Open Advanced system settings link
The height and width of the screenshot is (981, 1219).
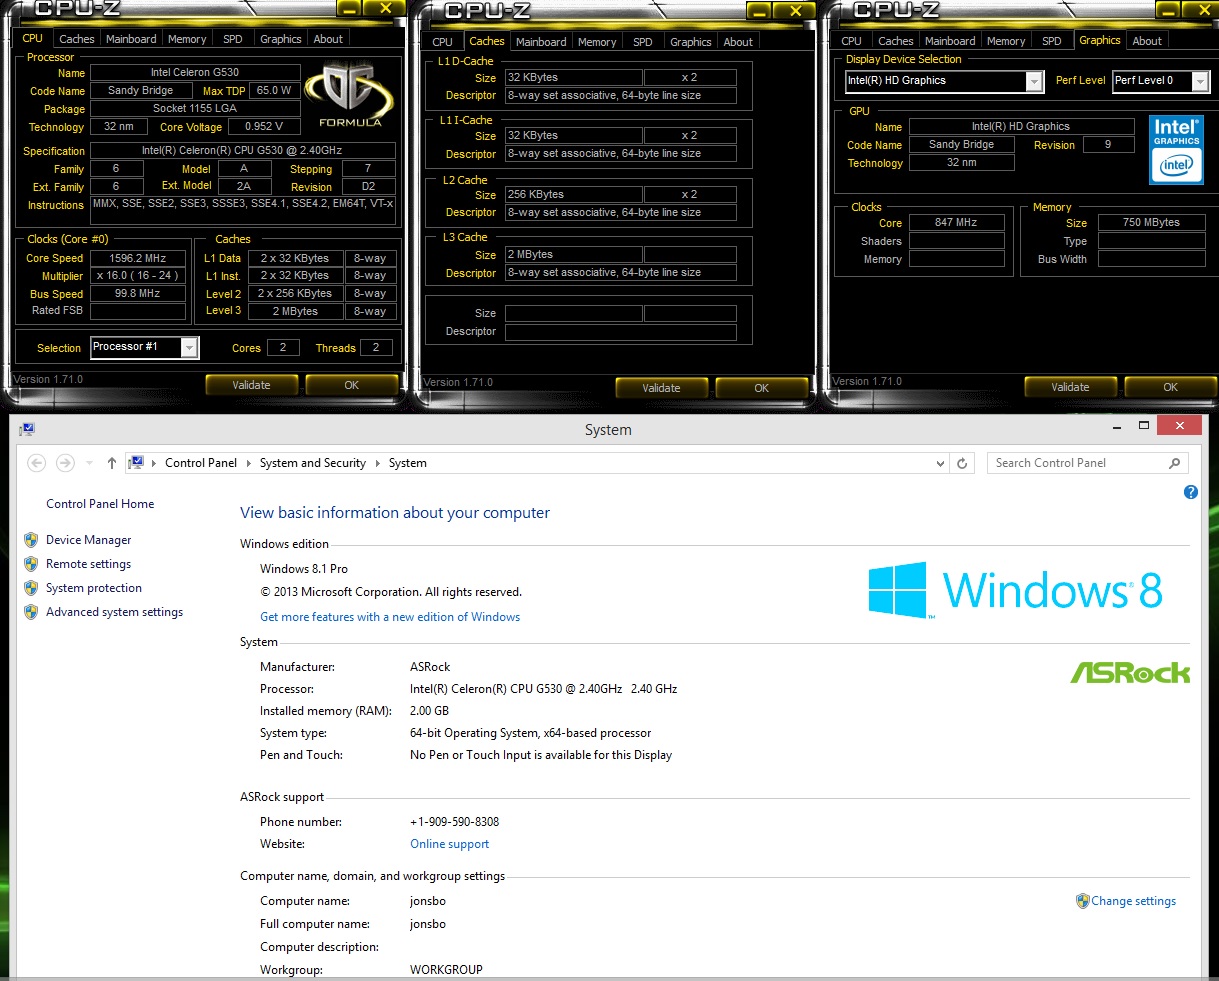point(114,612)
